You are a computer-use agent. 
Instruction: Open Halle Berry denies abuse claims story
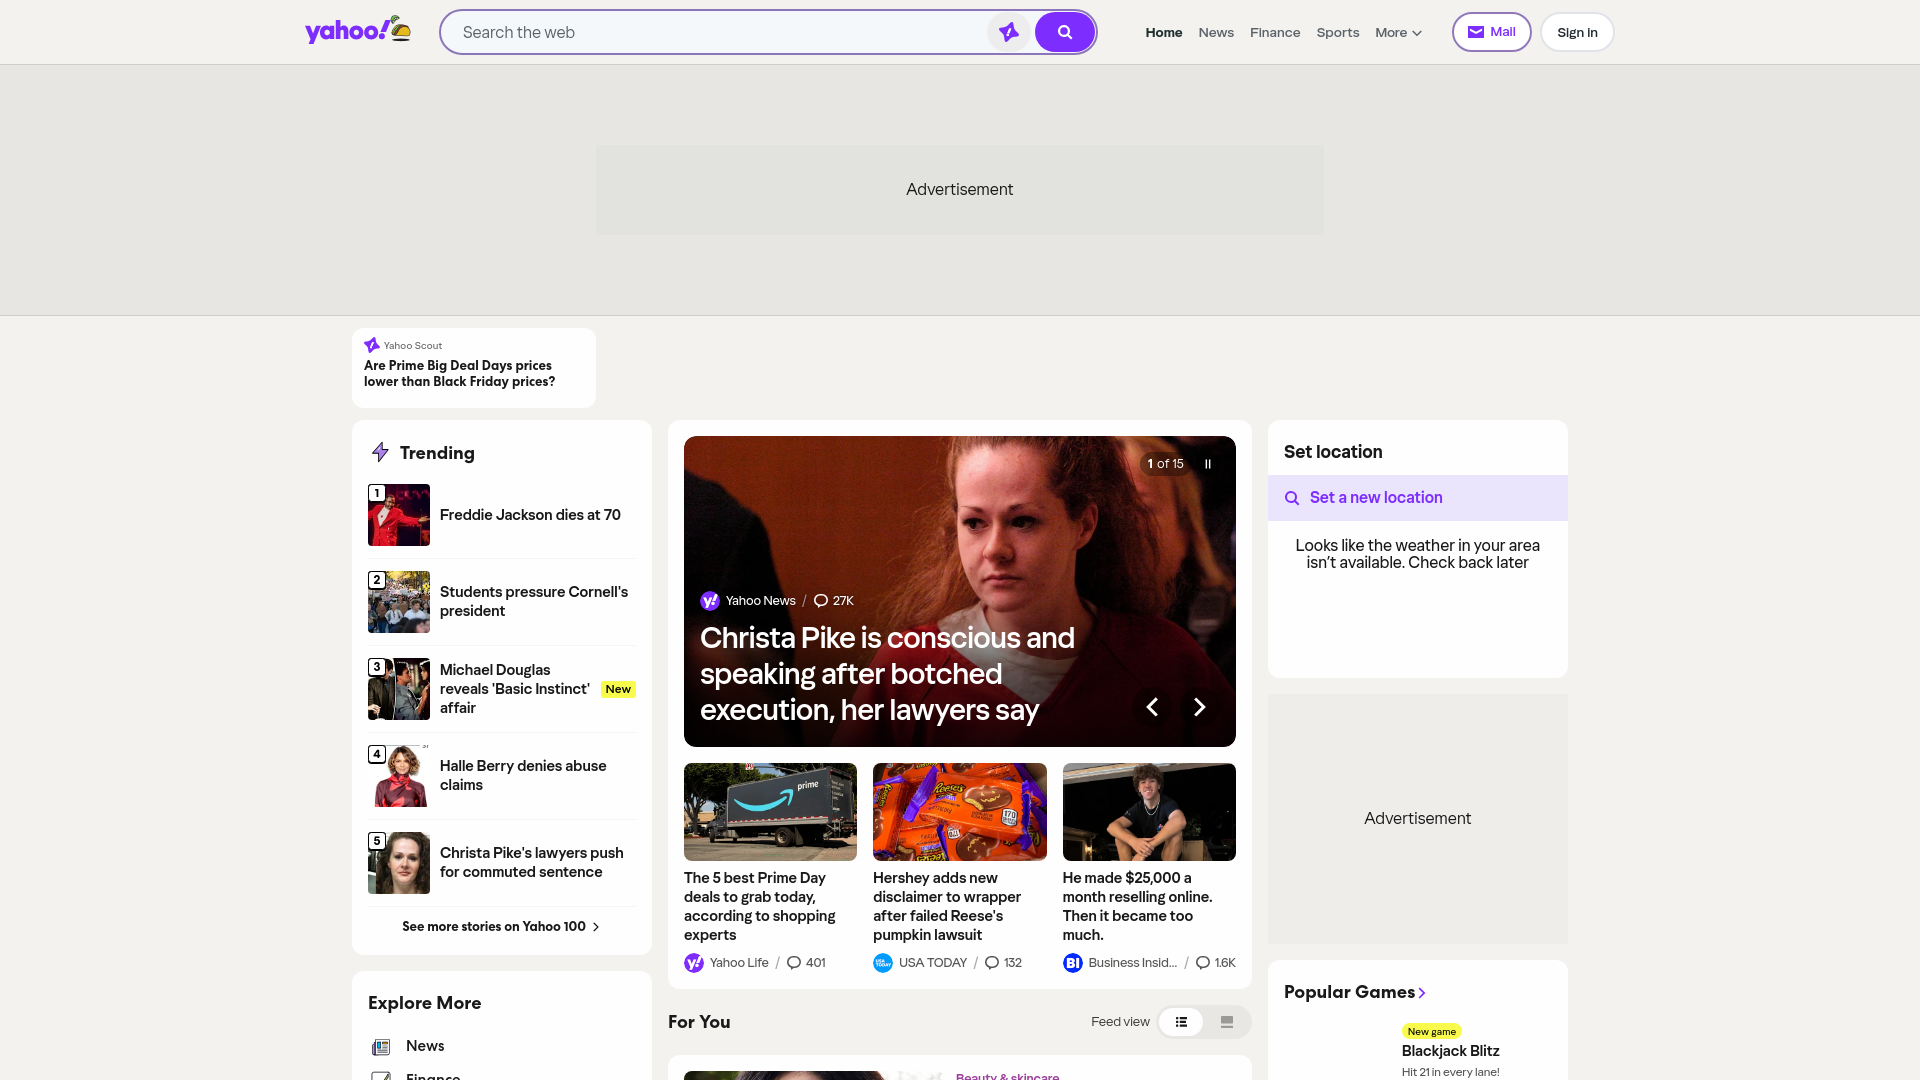(523, 775)
